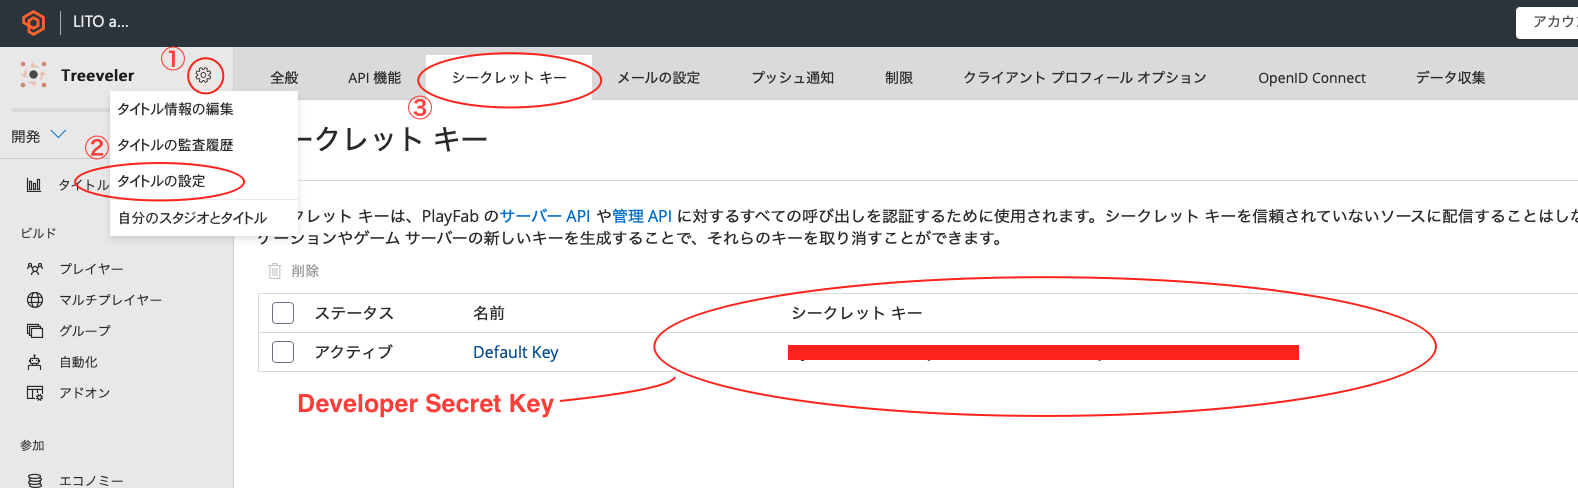Screen dimensions: 1578x488
Task: Click the PlayFab logo icon
Action: click(x=33, y=22)
